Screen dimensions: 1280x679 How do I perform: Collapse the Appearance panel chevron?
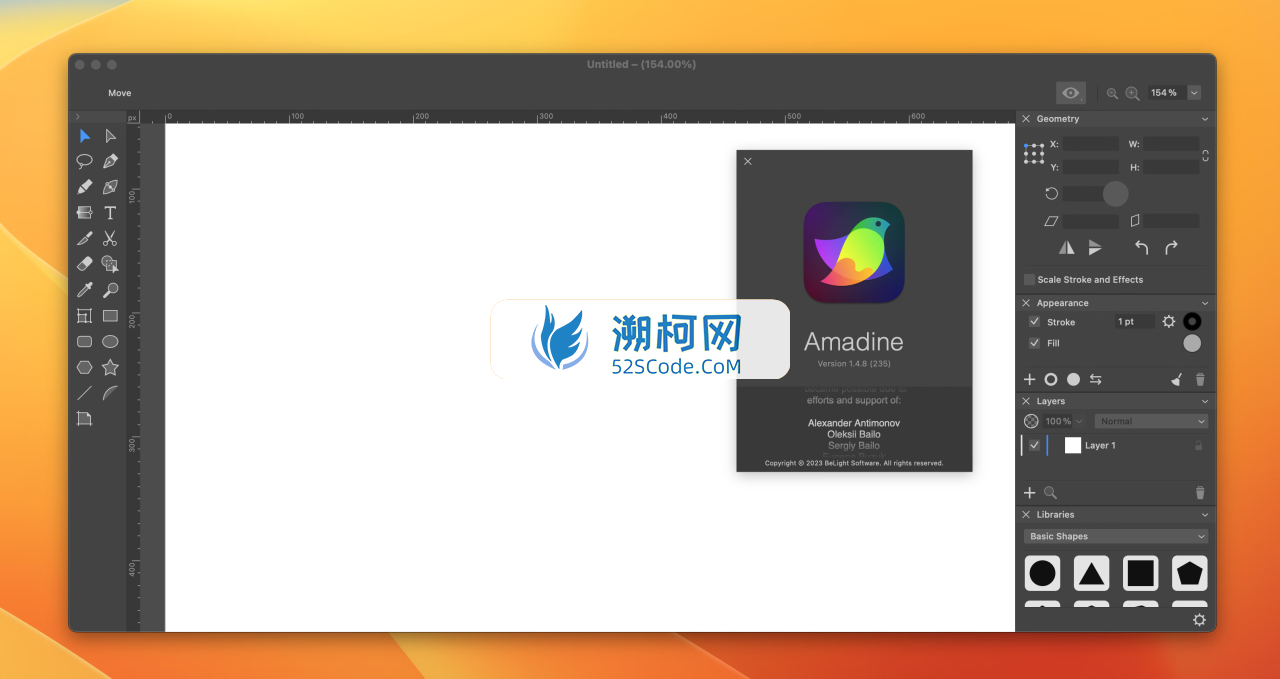[x=1205, y=303]
